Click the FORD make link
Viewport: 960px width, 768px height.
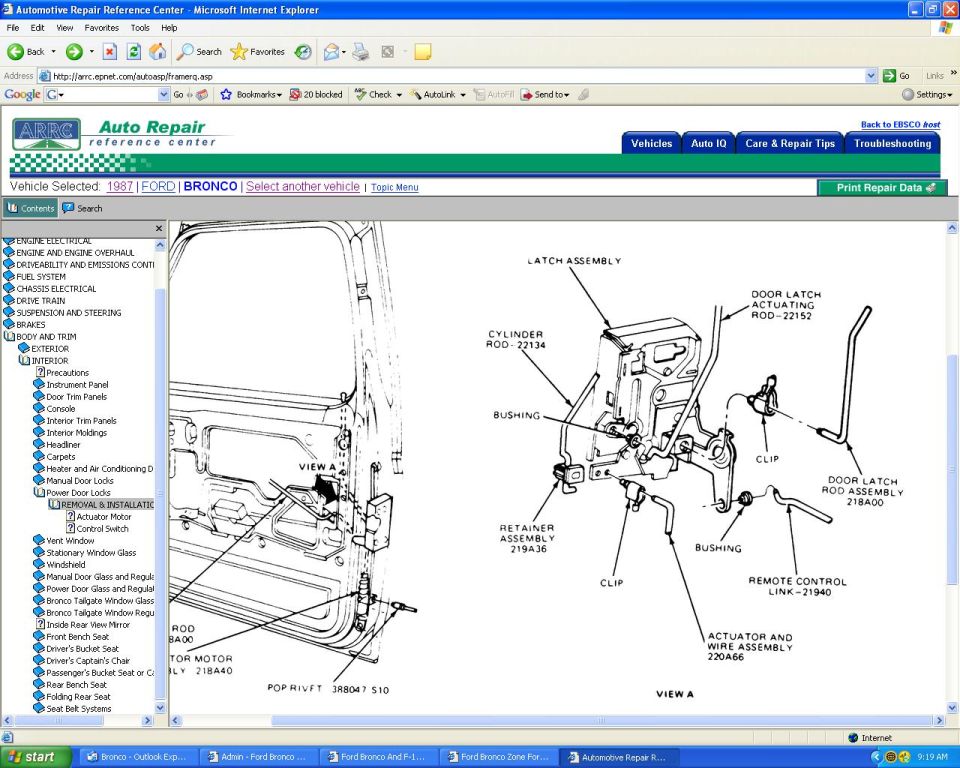[x=158, y=187]
